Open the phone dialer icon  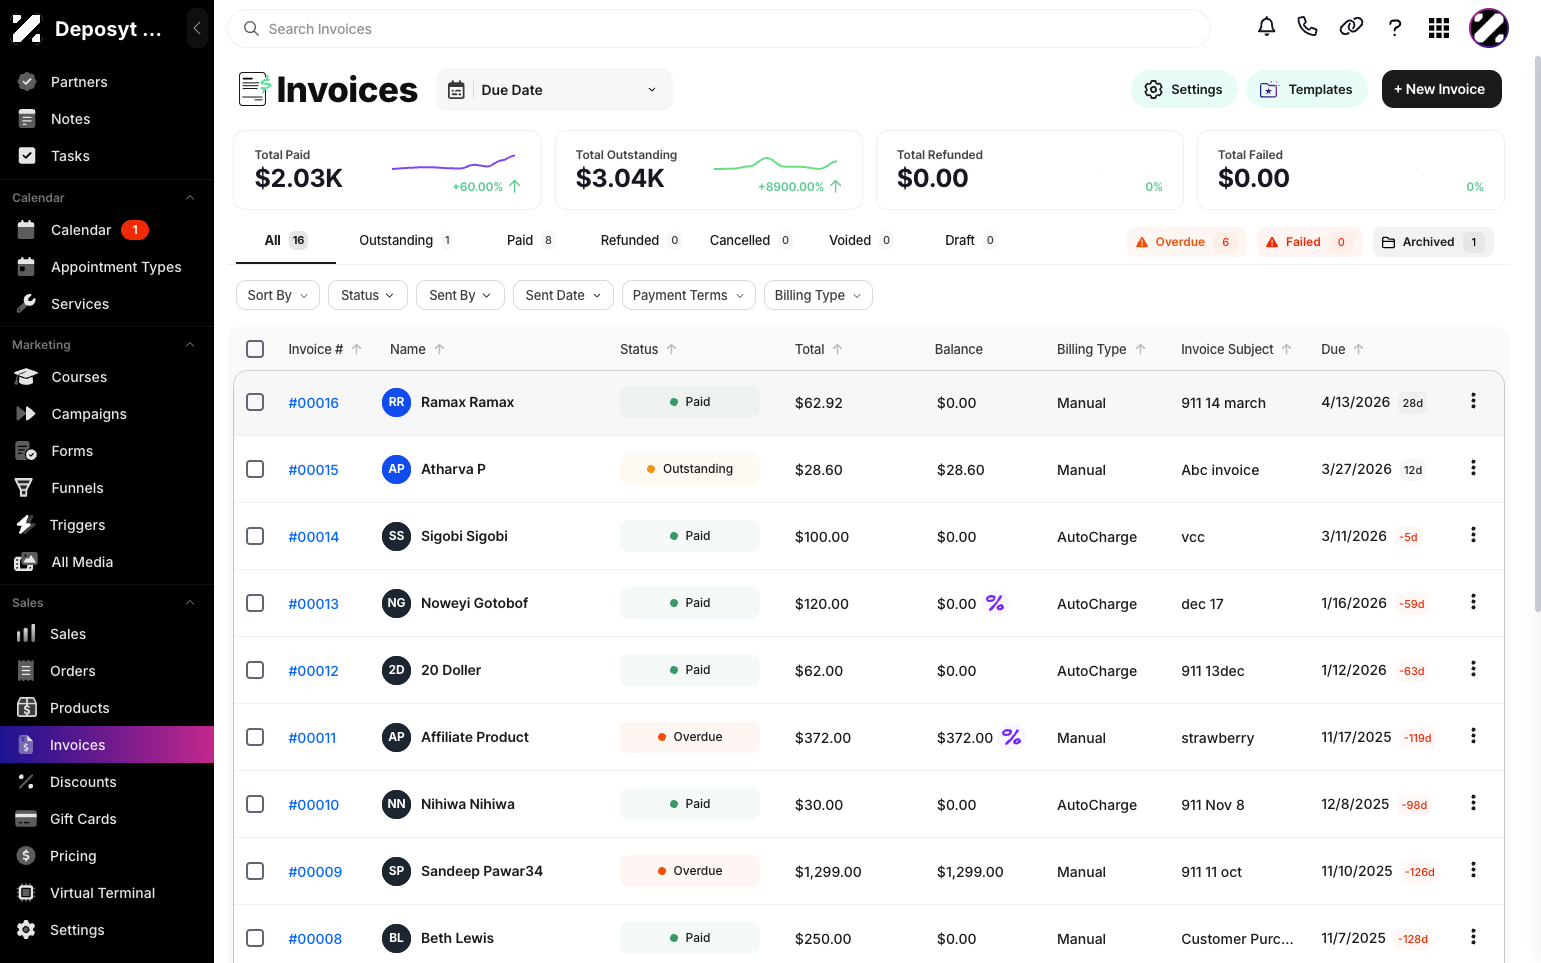click(1307, 27)
